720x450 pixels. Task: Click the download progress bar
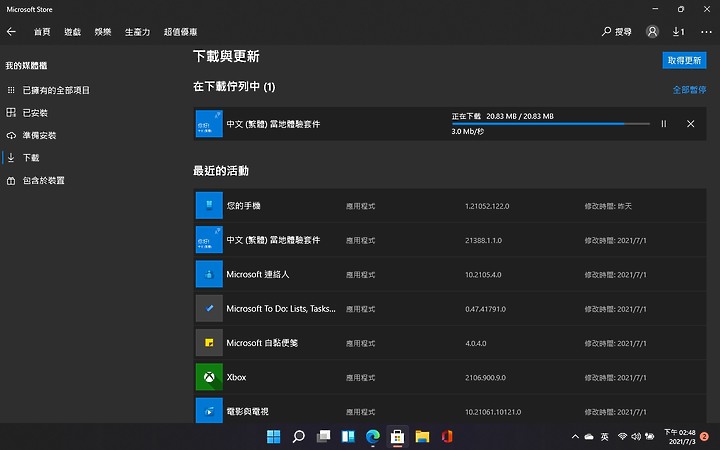coord(551,124)
